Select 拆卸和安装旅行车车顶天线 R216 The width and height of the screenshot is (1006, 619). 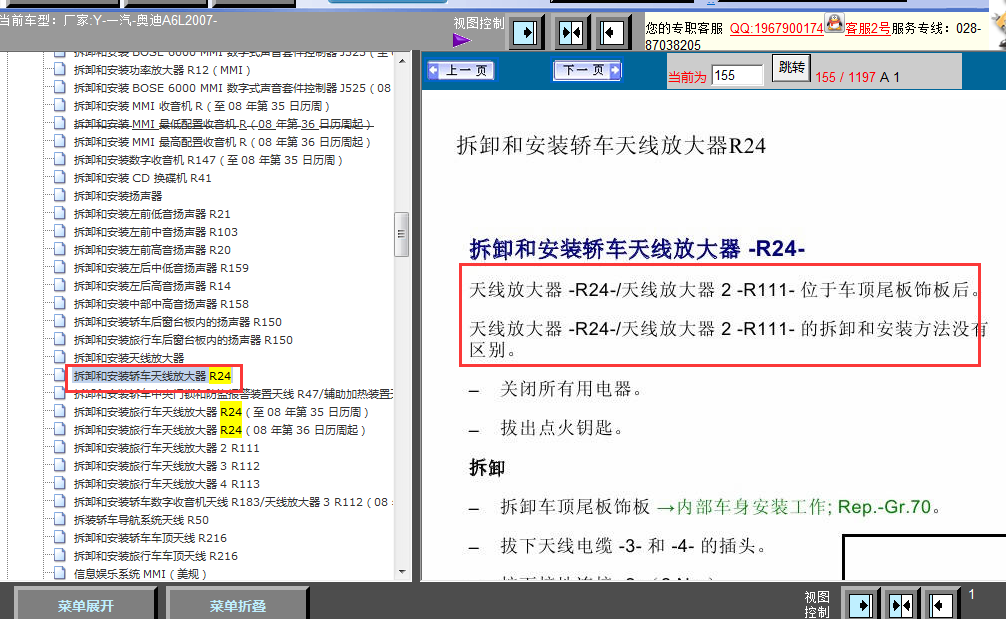156,555
